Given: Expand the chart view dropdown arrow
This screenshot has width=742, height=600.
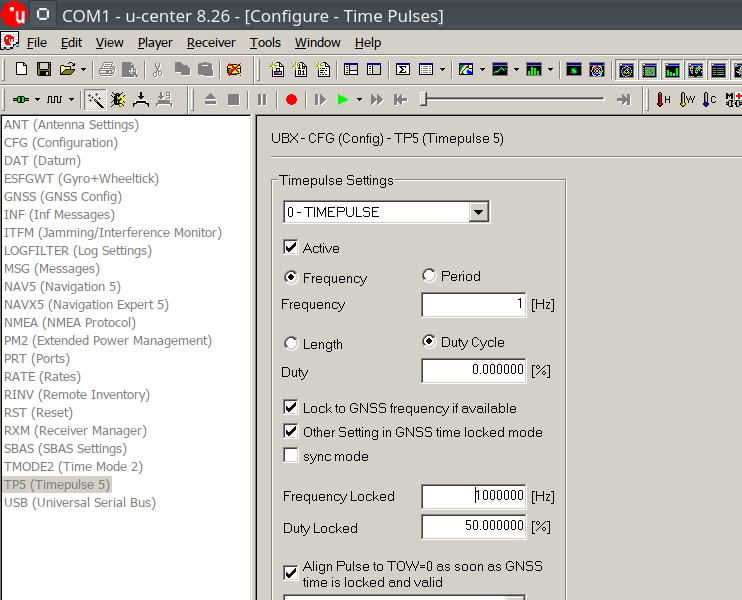Looking at the screenshot, I should click(x=516, y=70).
